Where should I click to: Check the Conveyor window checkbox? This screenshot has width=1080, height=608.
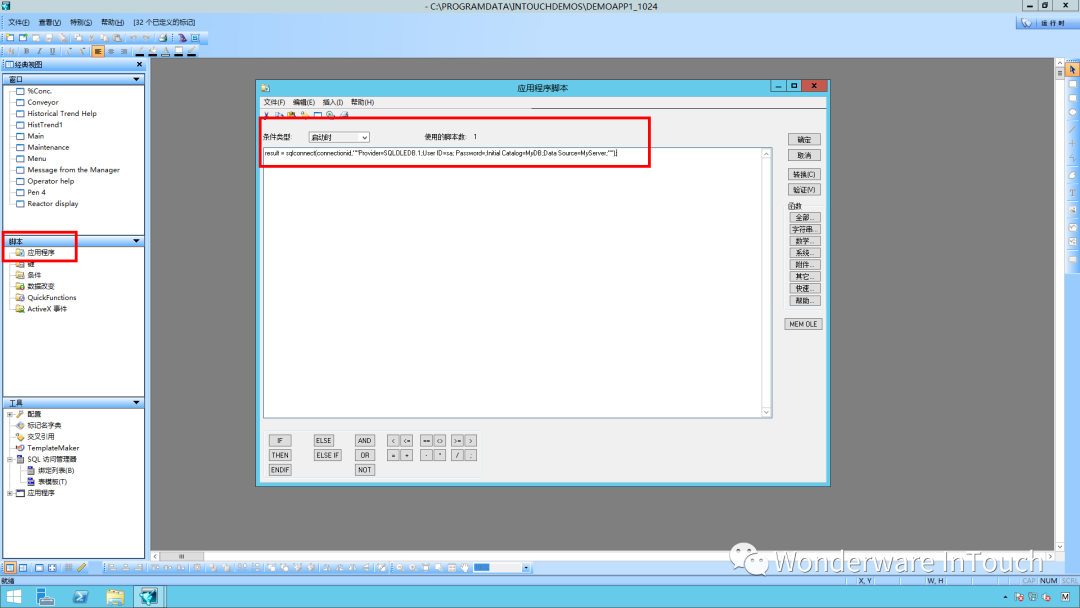[x=22, y=102]
